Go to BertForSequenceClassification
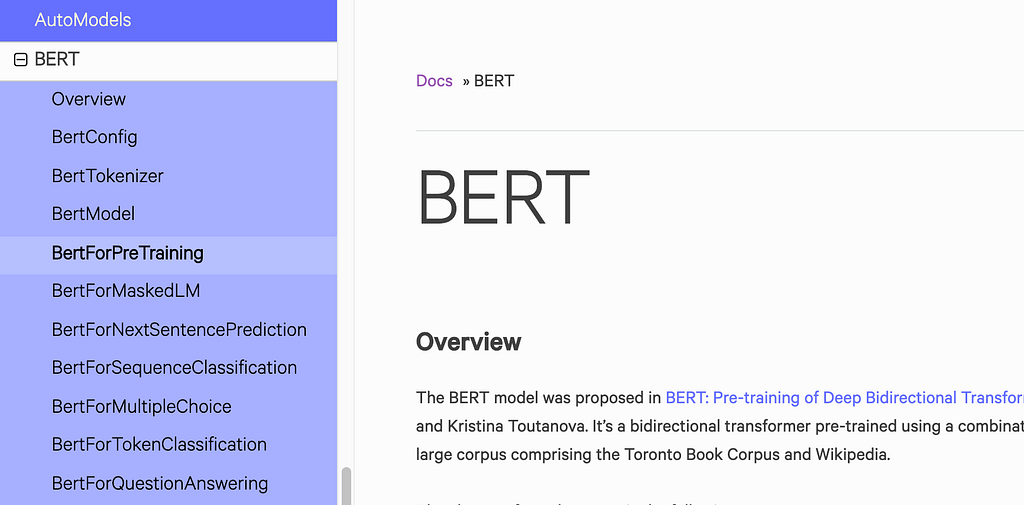This screenshot has height=505, width=1024. (x=174, y=368)
